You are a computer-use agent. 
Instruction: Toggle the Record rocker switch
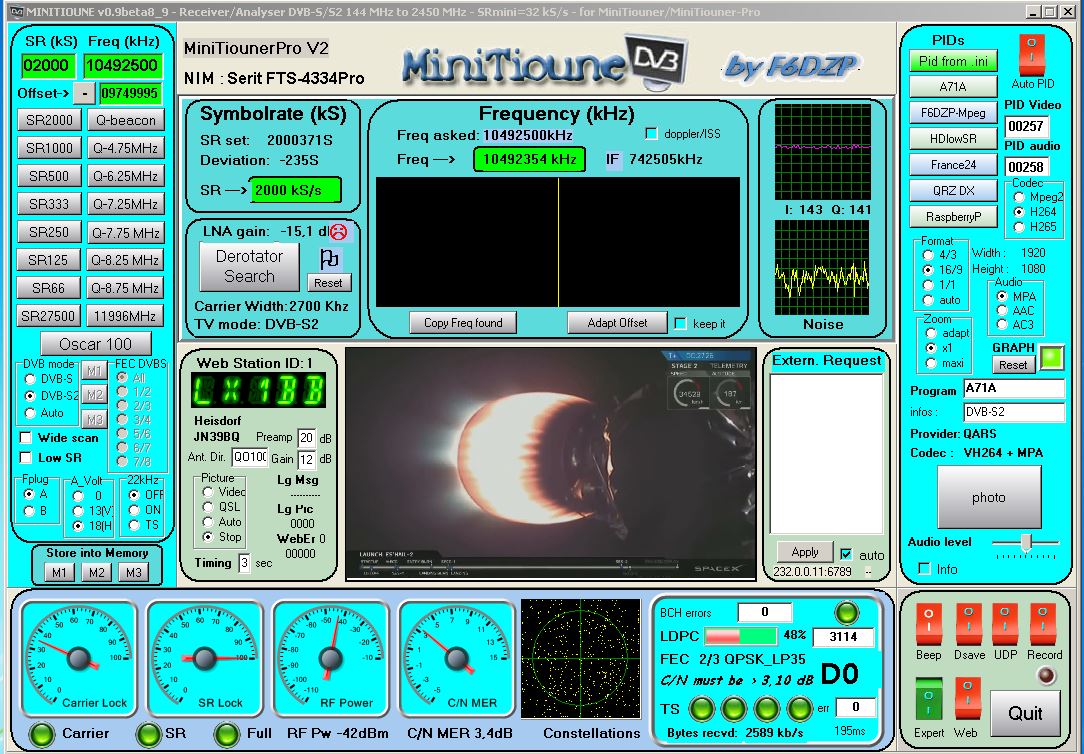(x=1043, y=624)
